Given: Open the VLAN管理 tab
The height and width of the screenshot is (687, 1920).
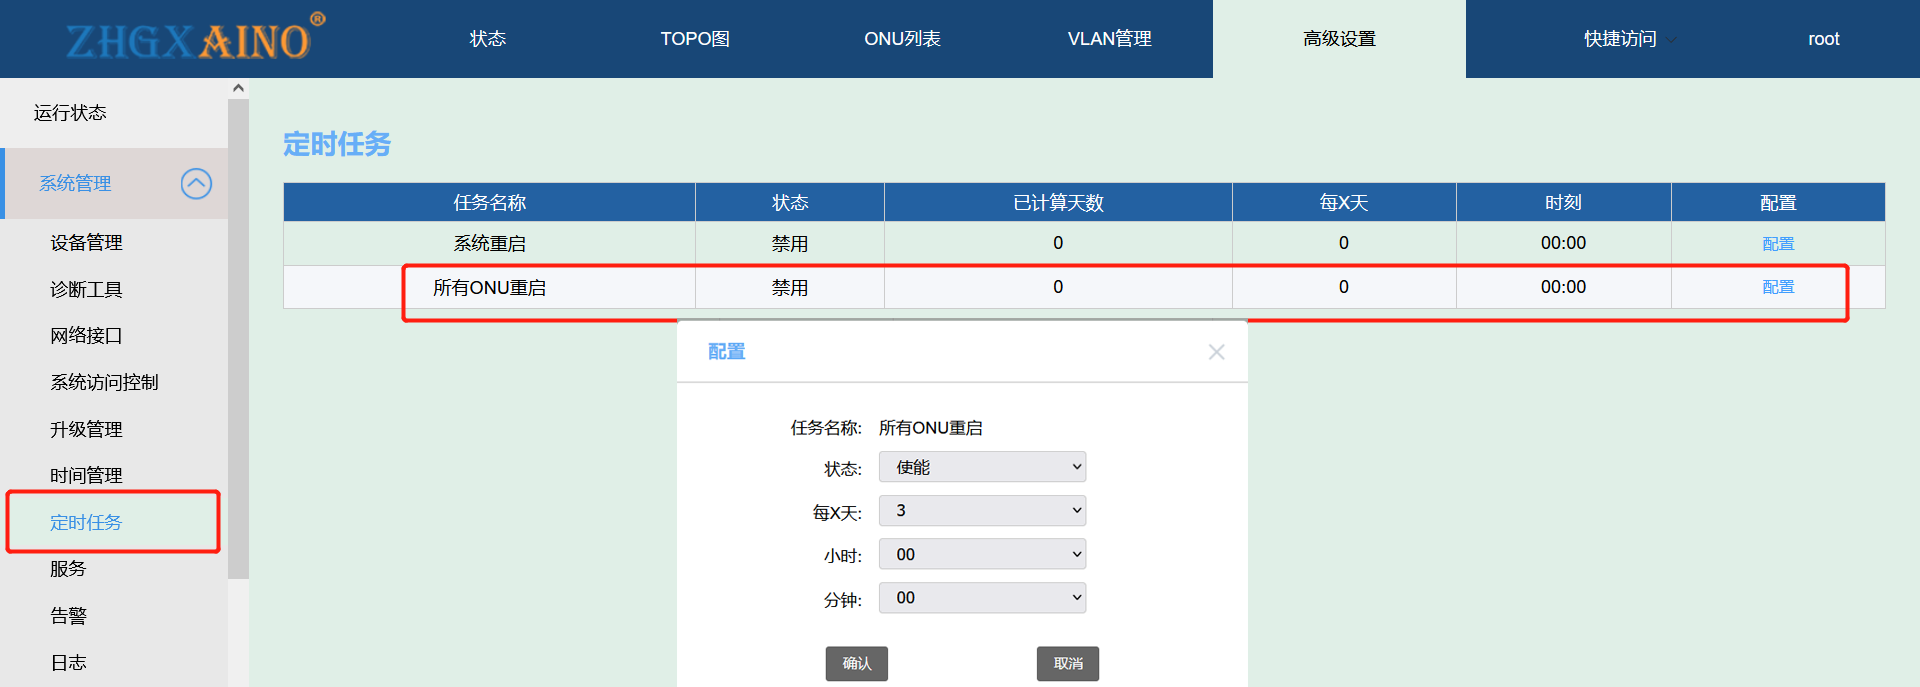Looking at the screenshot, I should [1109, 39].
